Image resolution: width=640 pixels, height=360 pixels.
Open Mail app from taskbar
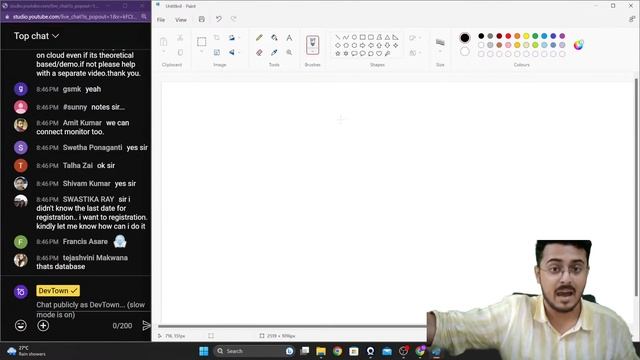click(x=387, y=351)
